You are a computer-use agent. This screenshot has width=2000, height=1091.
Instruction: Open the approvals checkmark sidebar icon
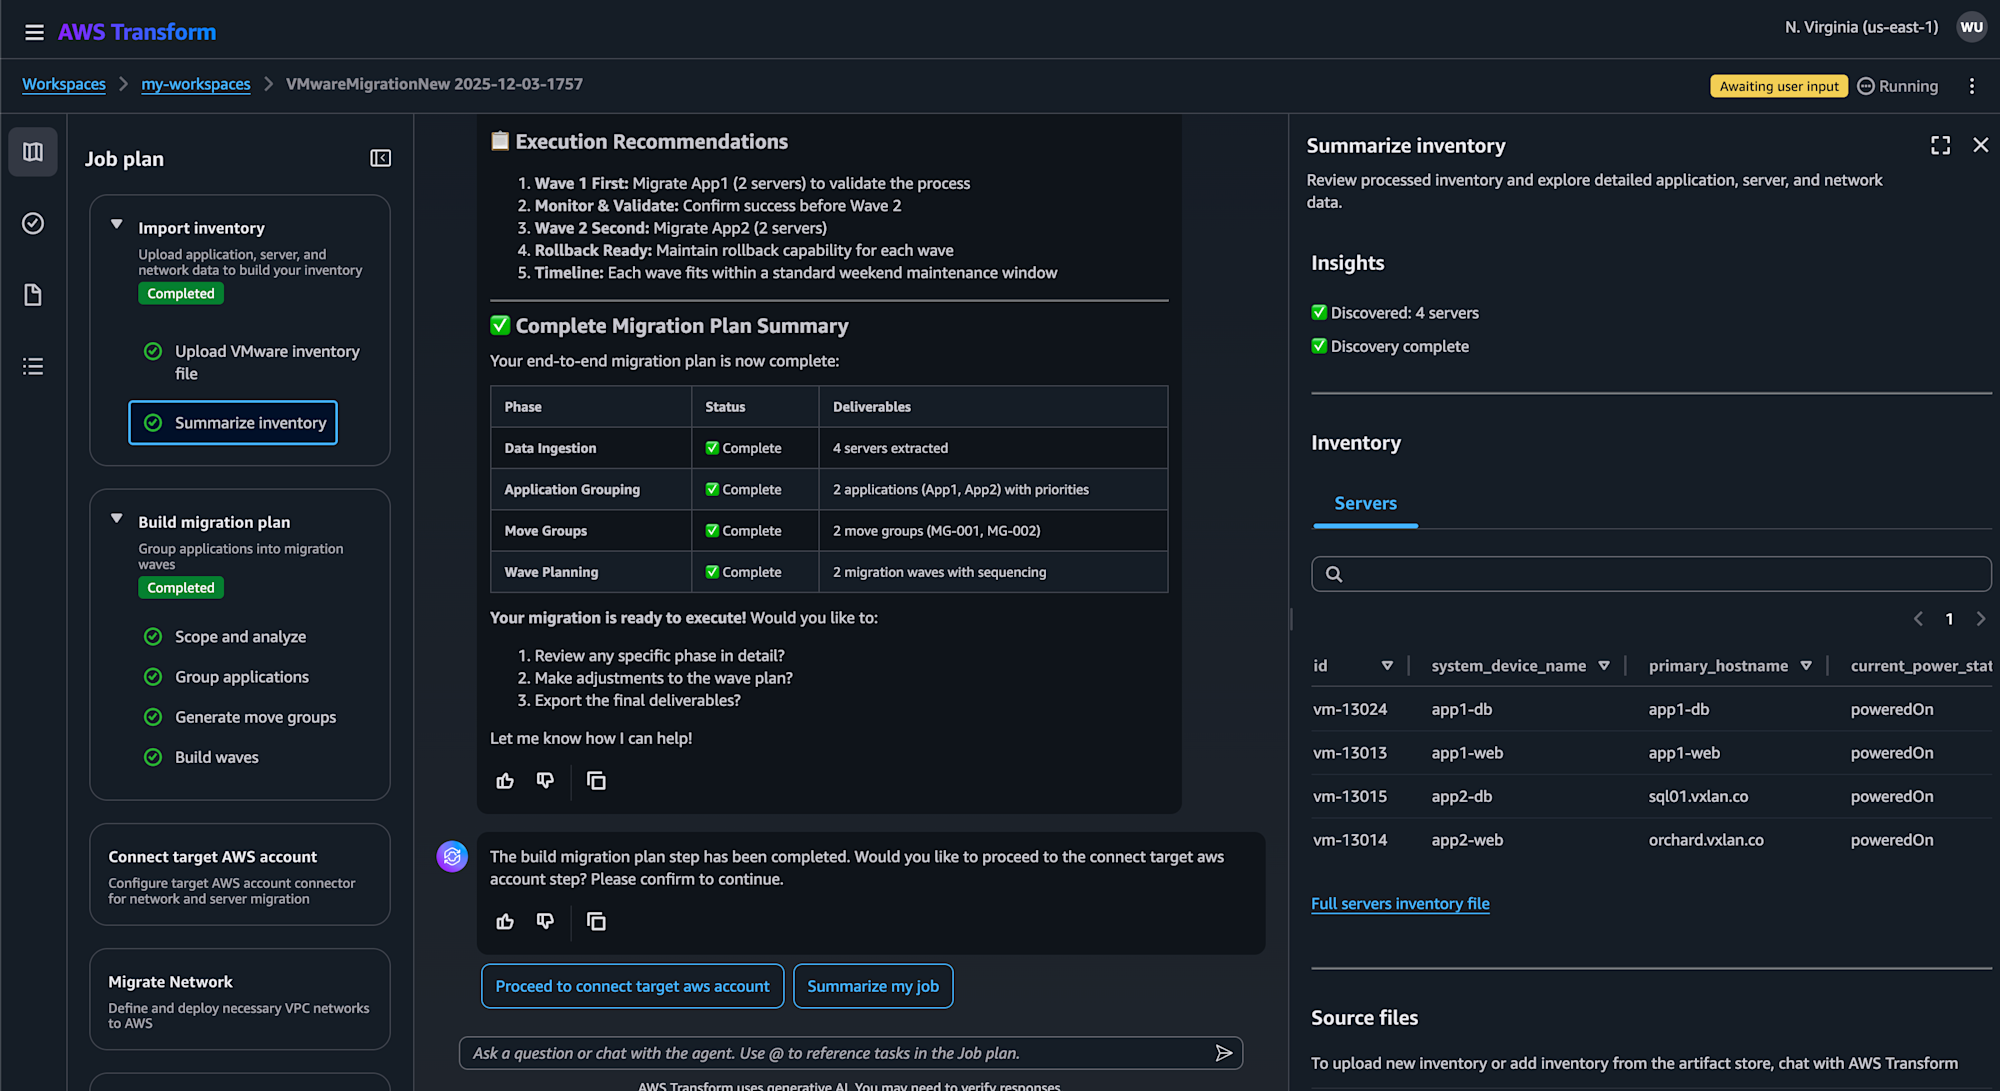pyautogui.click(x=33, y=223)
